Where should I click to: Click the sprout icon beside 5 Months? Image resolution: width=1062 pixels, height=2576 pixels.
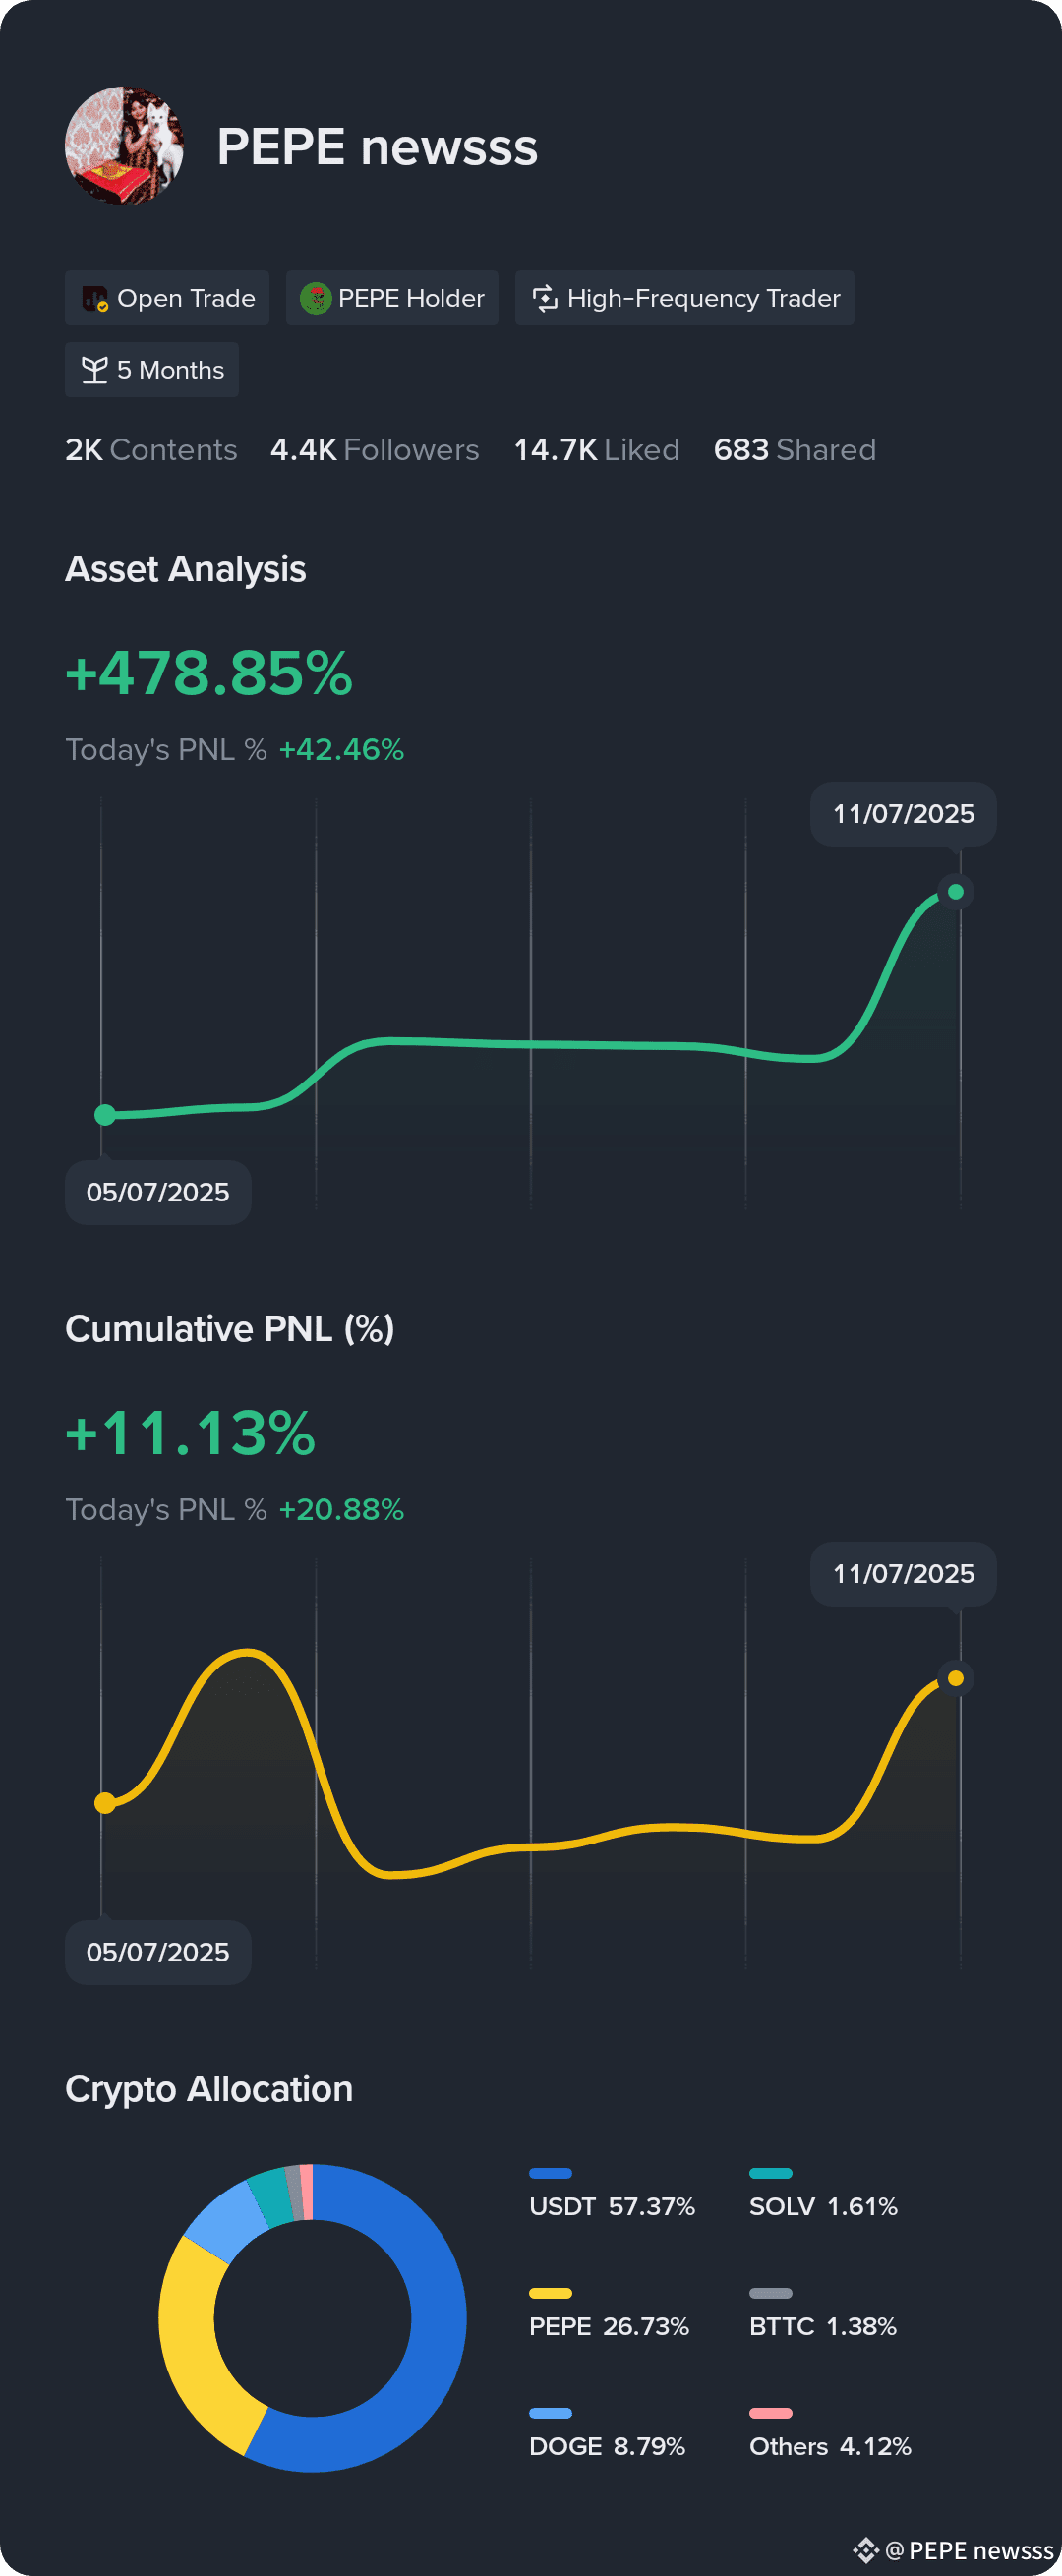tap(94, 370)
